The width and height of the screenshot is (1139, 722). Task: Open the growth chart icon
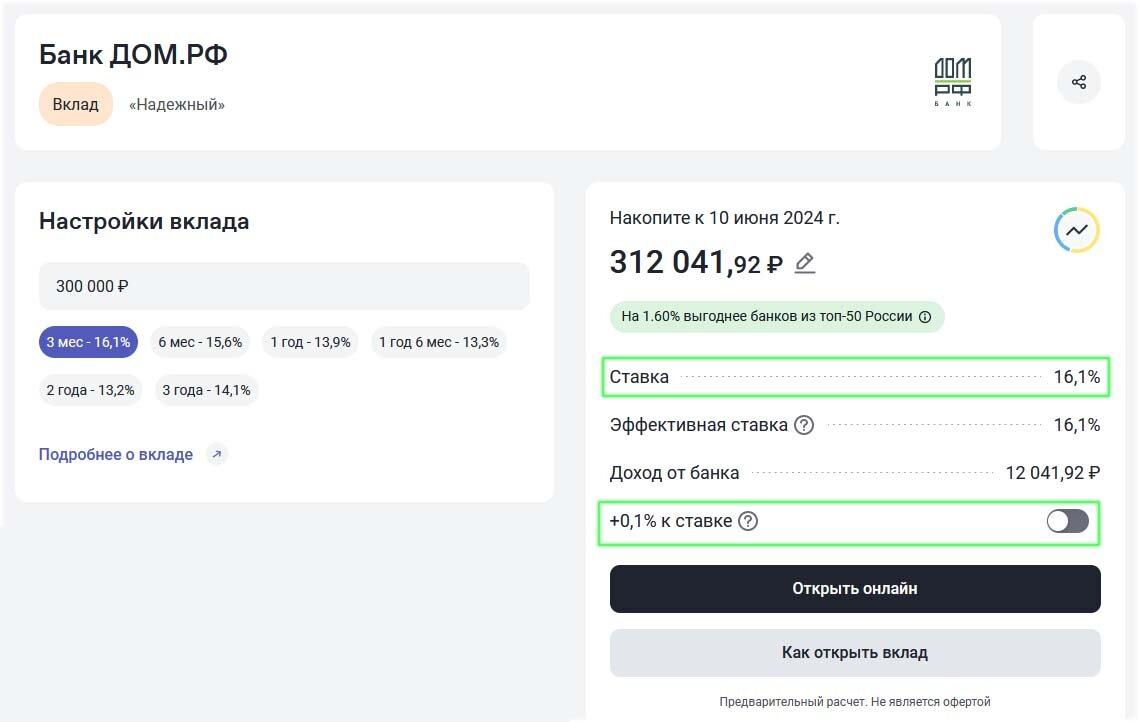point(1077,230)
